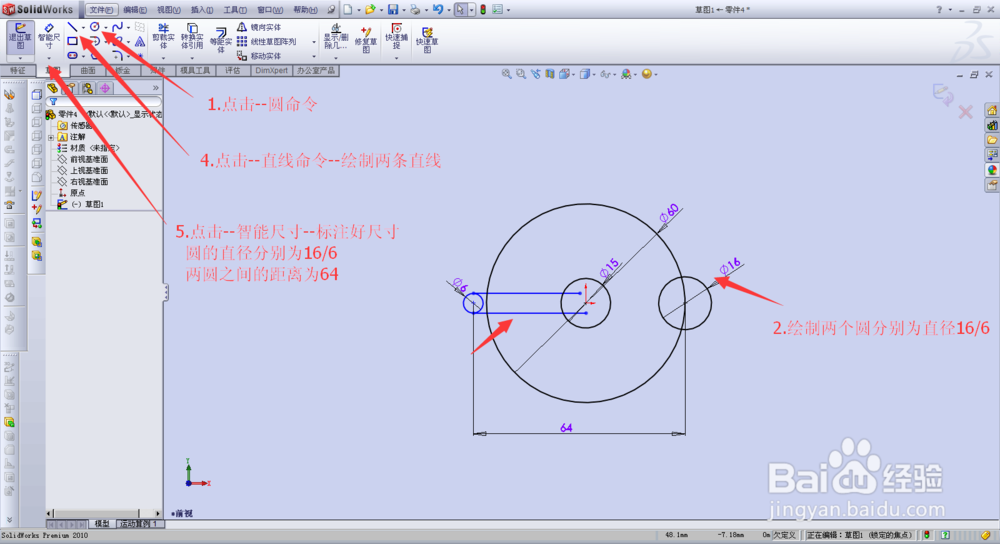Open the 剪裁实体 dropdown arrow
Screen dimensions: 1000x544
pyautogui.click(x=163, y=58)
